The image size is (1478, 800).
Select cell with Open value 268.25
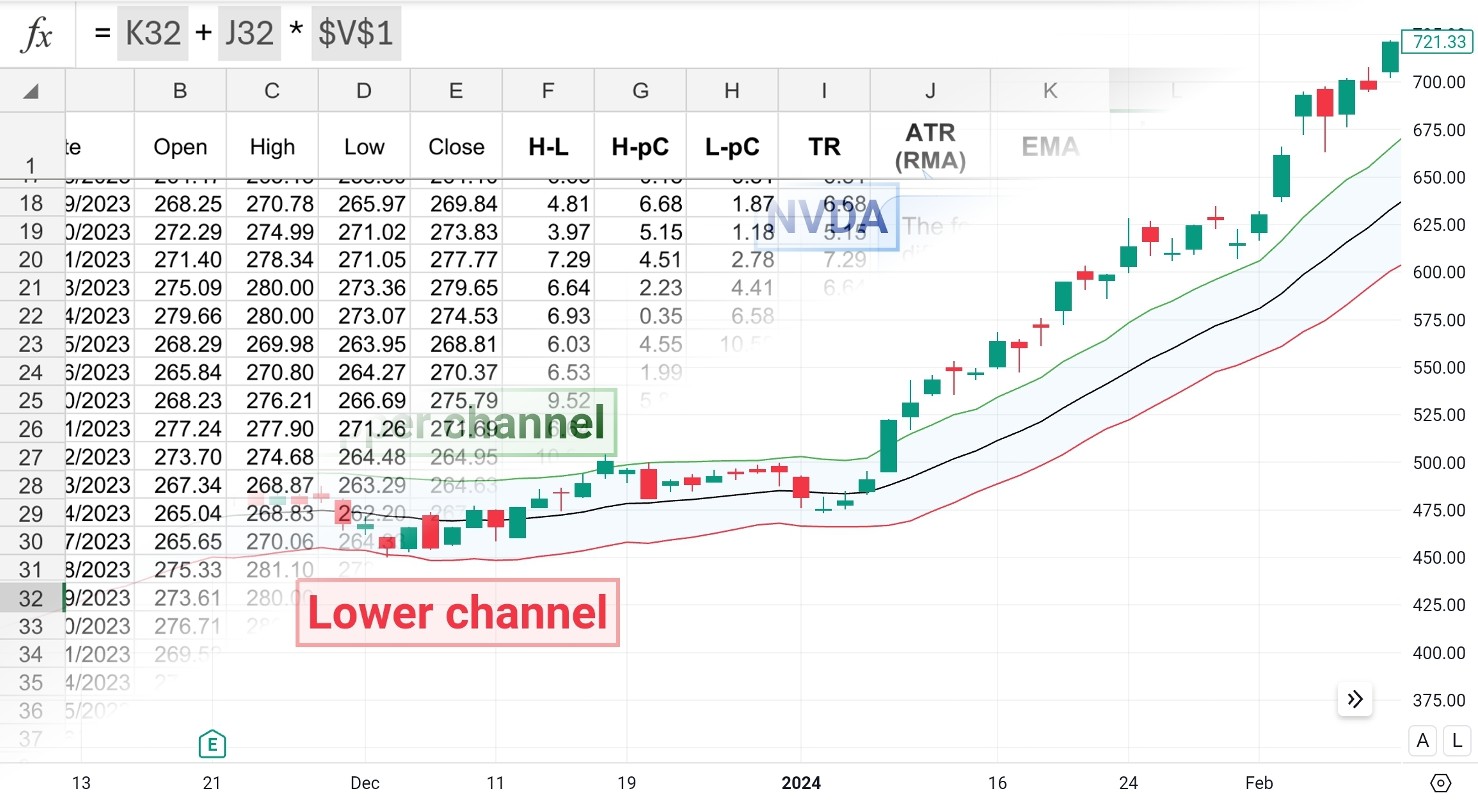pos(180,204)
